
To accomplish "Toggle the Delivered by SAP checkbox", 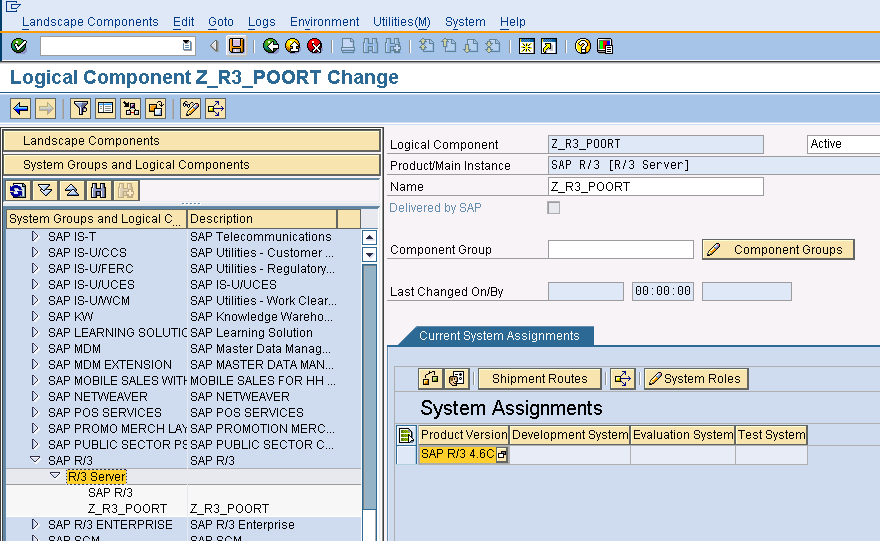I will coord(553,208).
